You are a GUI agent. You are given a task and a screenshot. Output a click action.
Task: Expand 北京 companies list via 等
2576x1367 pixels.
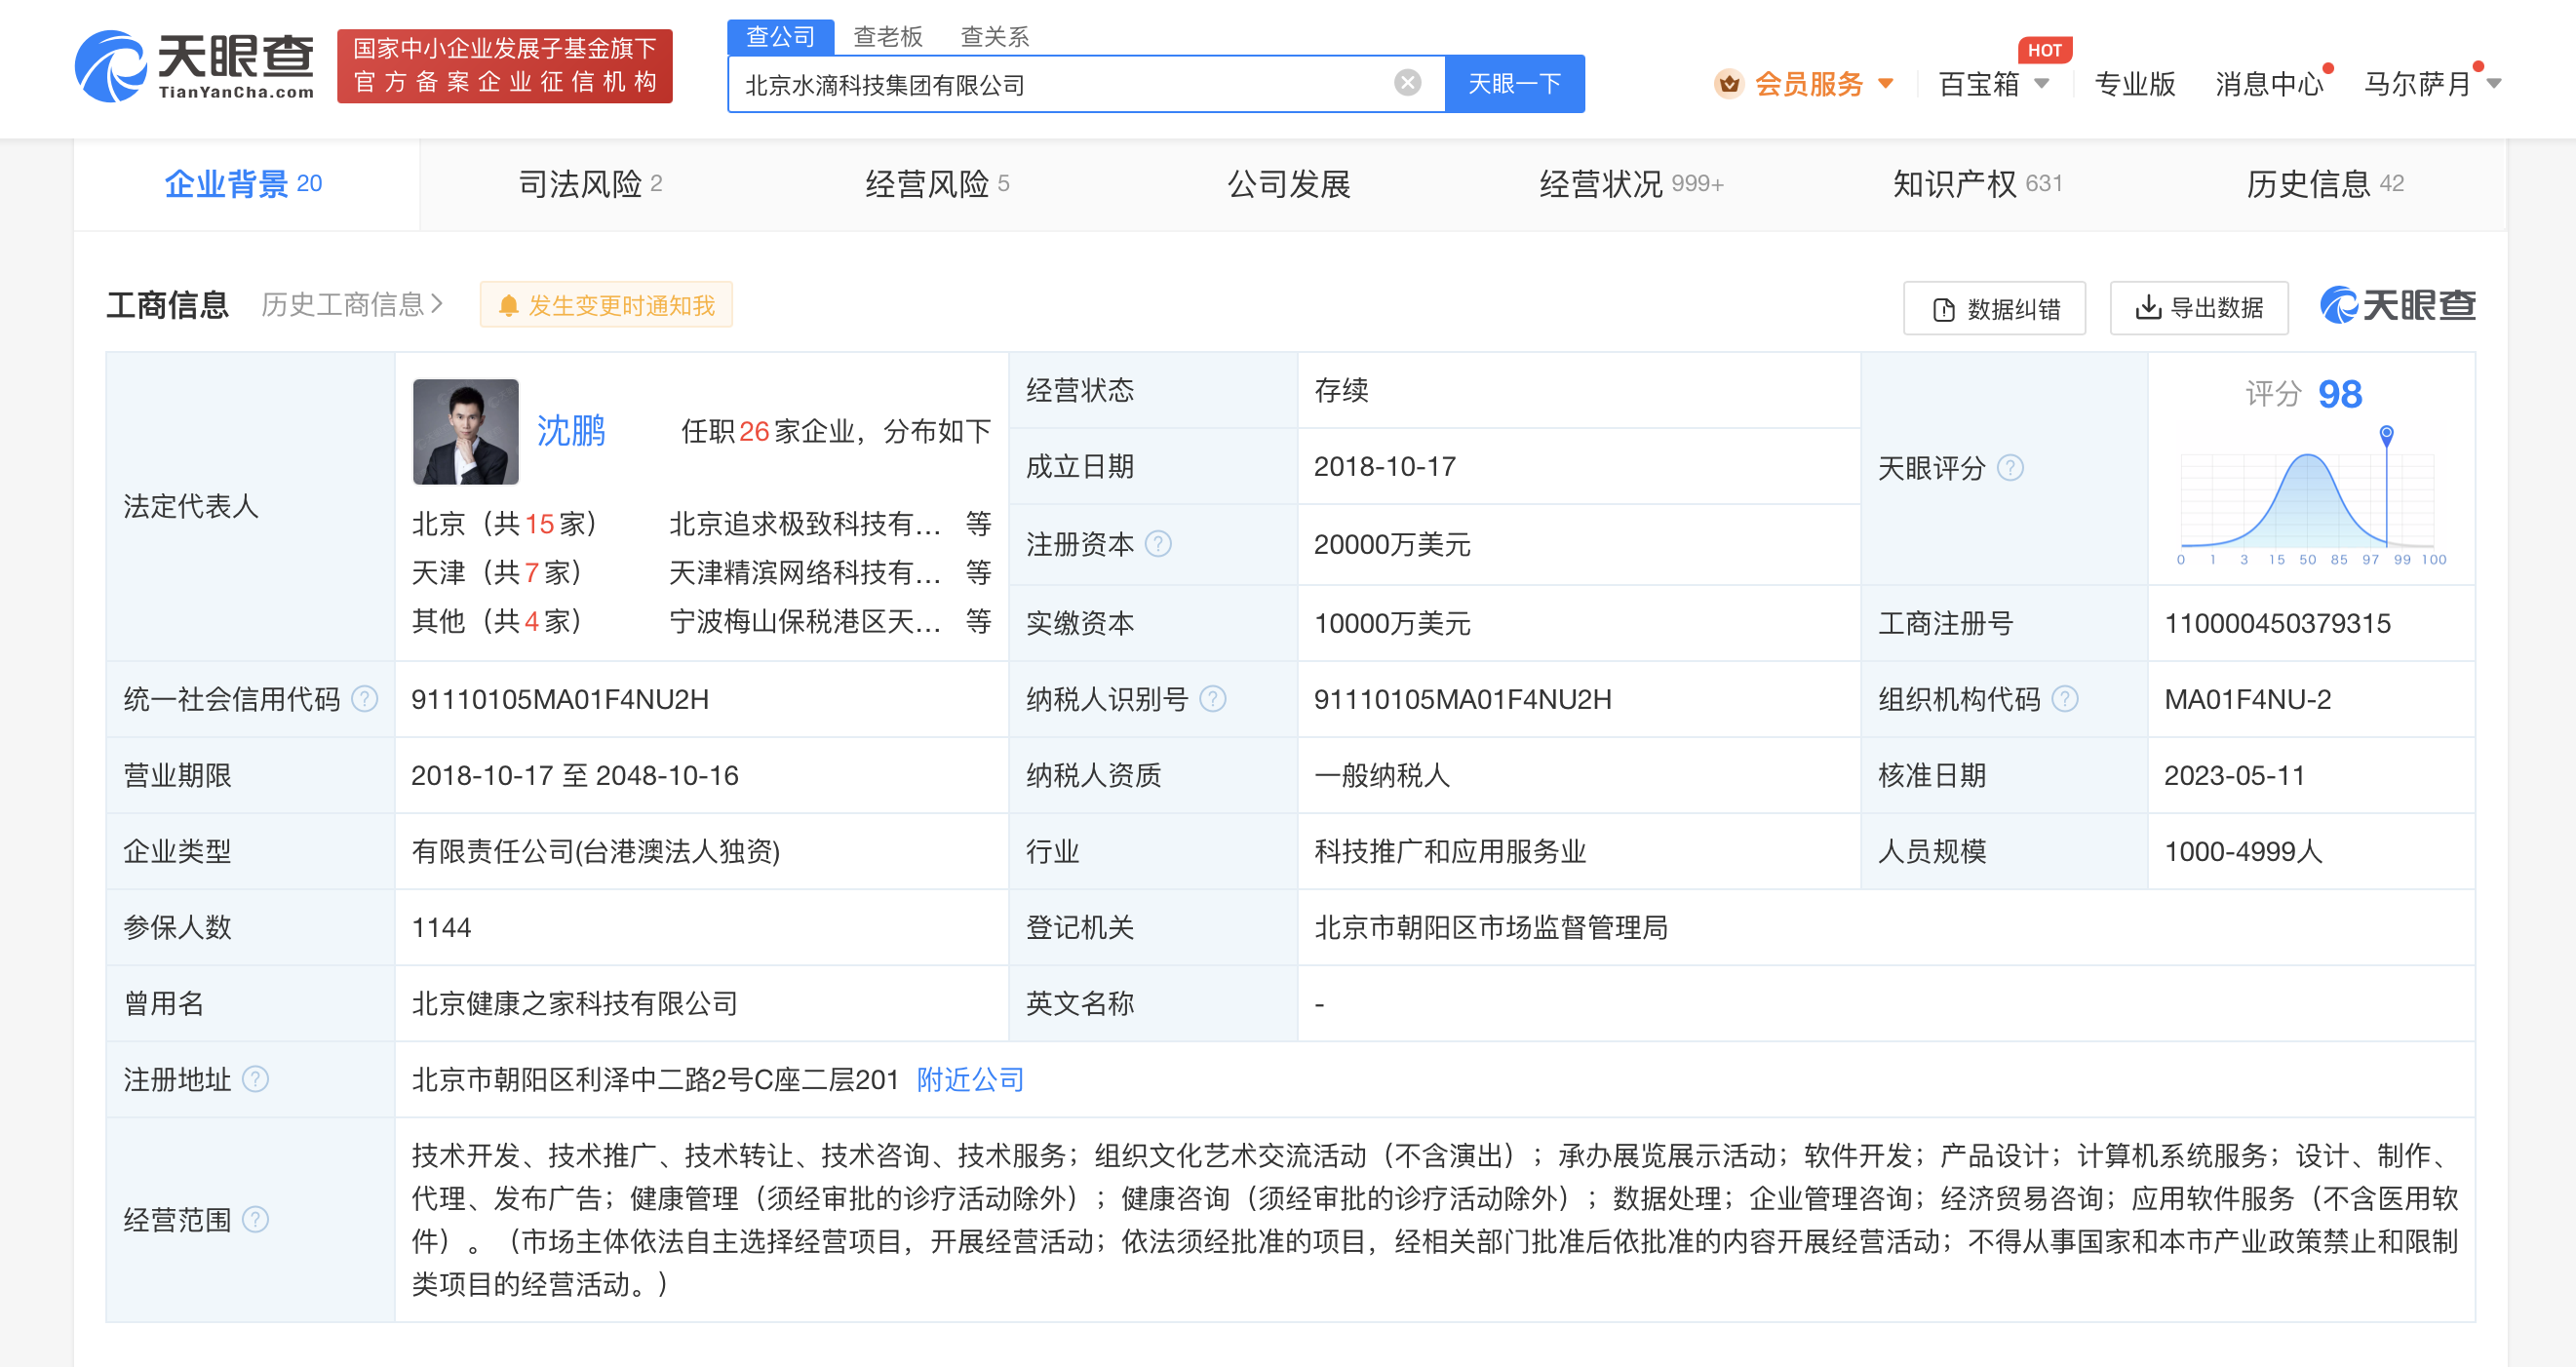click(978, 522)
